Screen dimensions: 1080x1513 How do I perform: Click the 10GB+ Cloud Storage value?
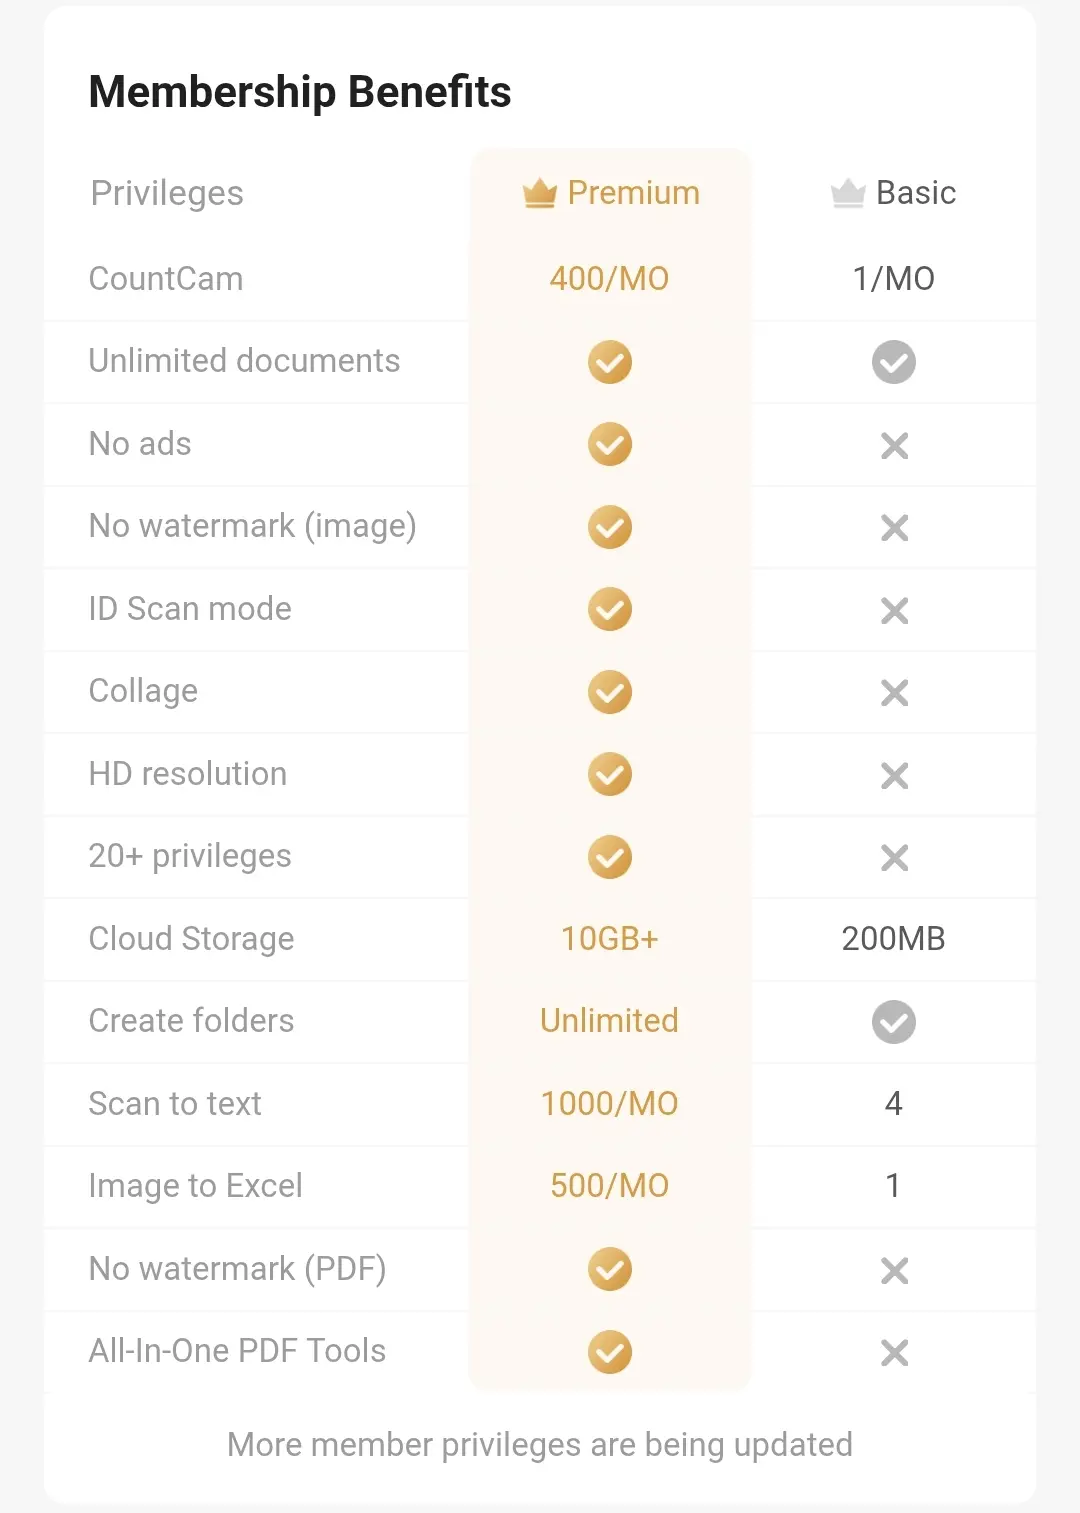[x=610, y=939]
